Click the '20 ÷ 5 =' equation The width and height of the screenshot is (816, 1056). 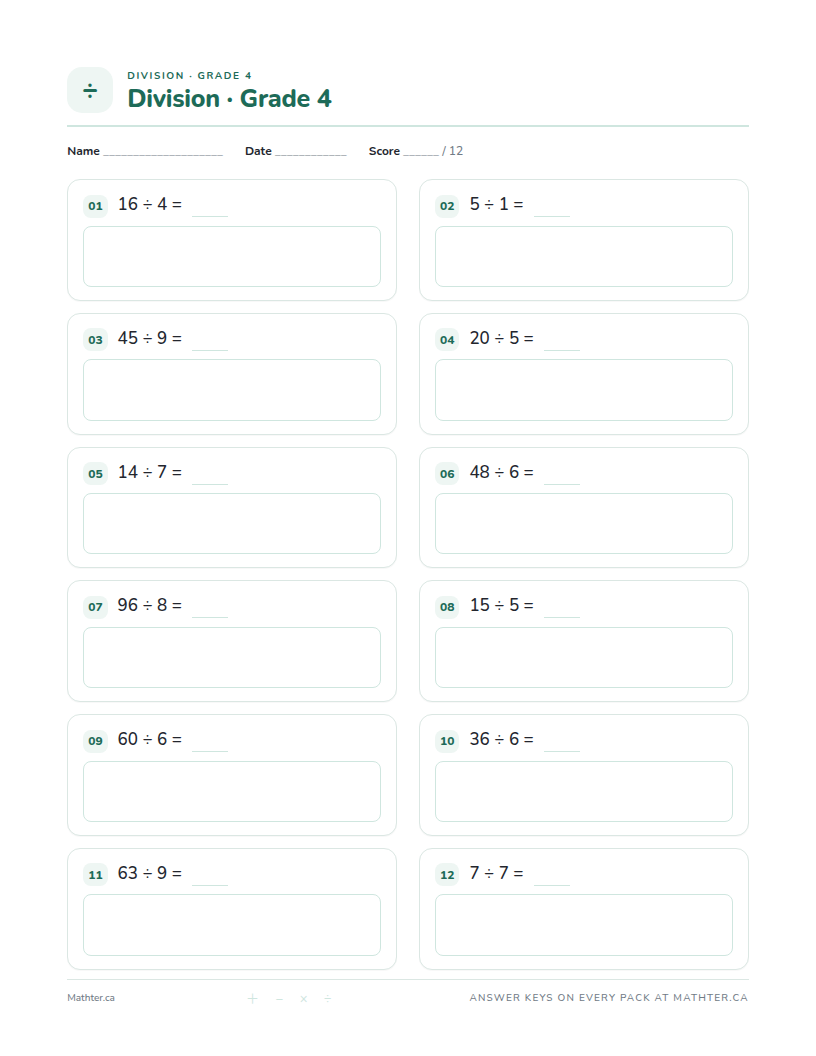pyautogui.click(x=502, y=338)
